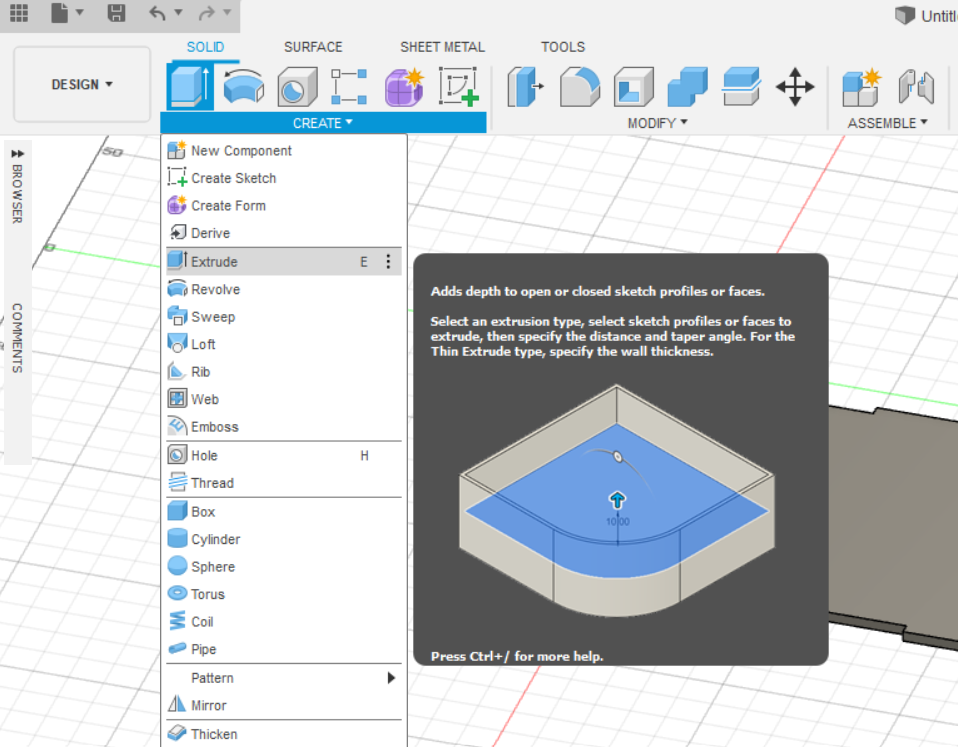Screen dimensions: 958x747
Task: Click the Extrude tooltip preview illustration
Action: coord(617,501)
